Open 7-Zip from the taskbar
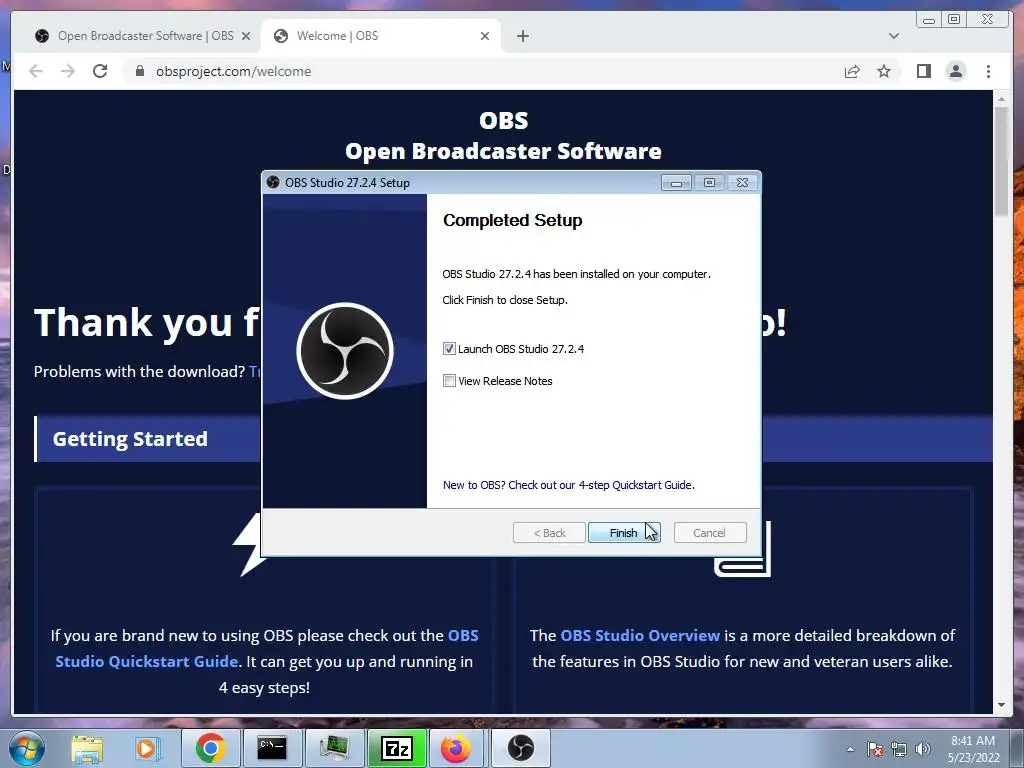The image size is (1024, 768). click(396, 748)
